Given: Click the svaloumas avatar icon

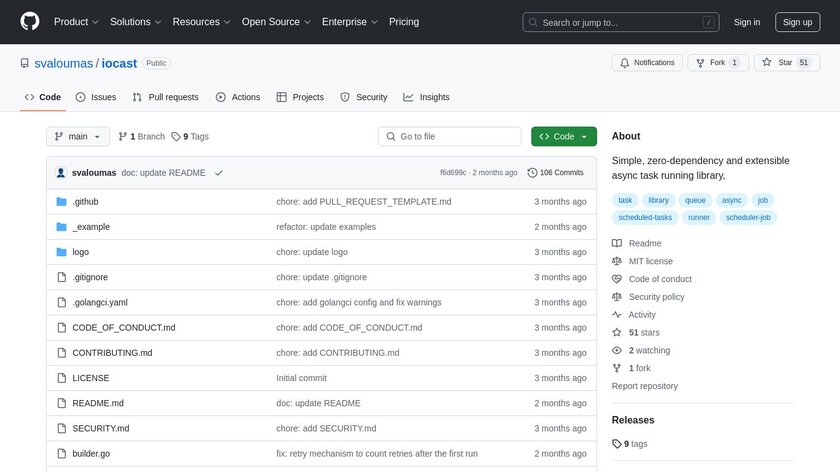Looking at the screenshot, I should point(61,173).
